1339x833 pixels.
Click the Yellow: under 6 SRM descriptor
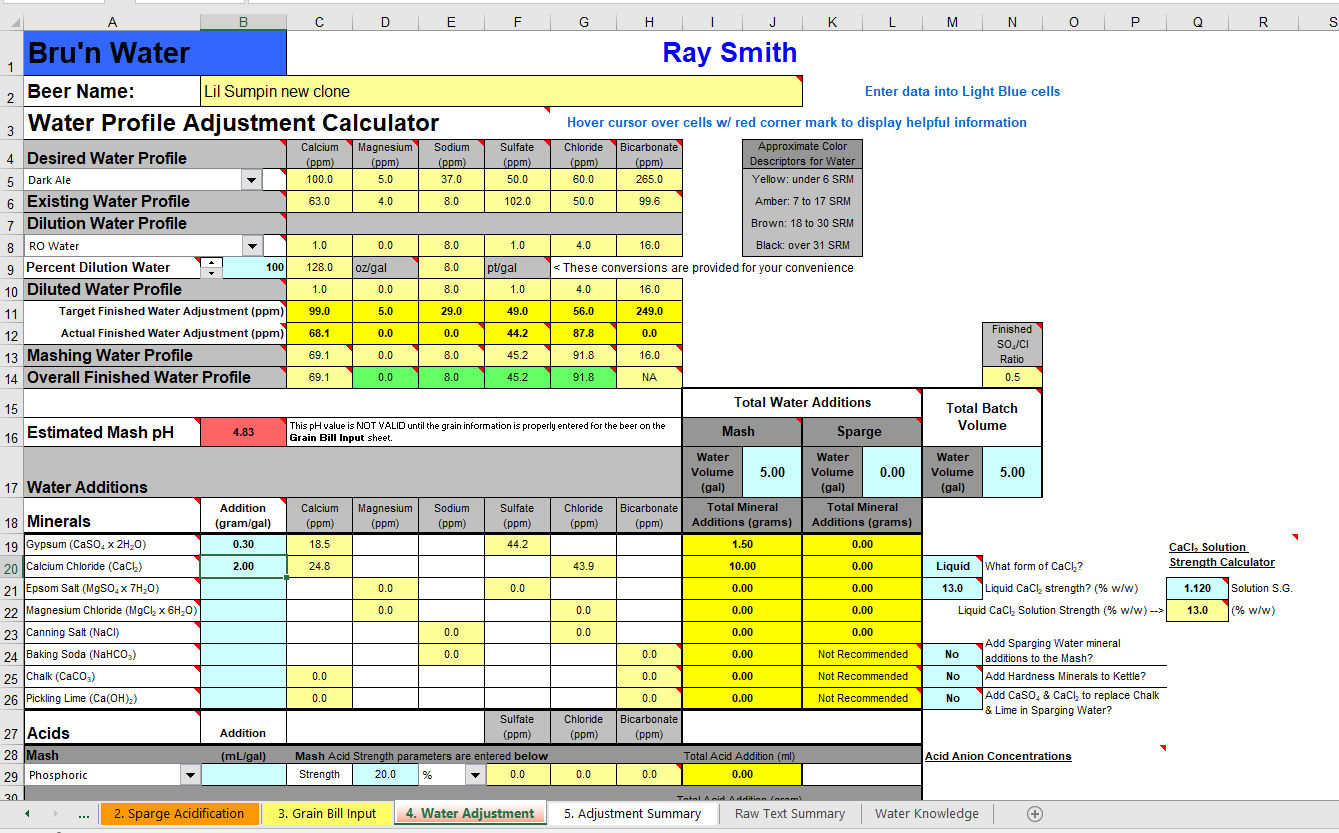802,179
